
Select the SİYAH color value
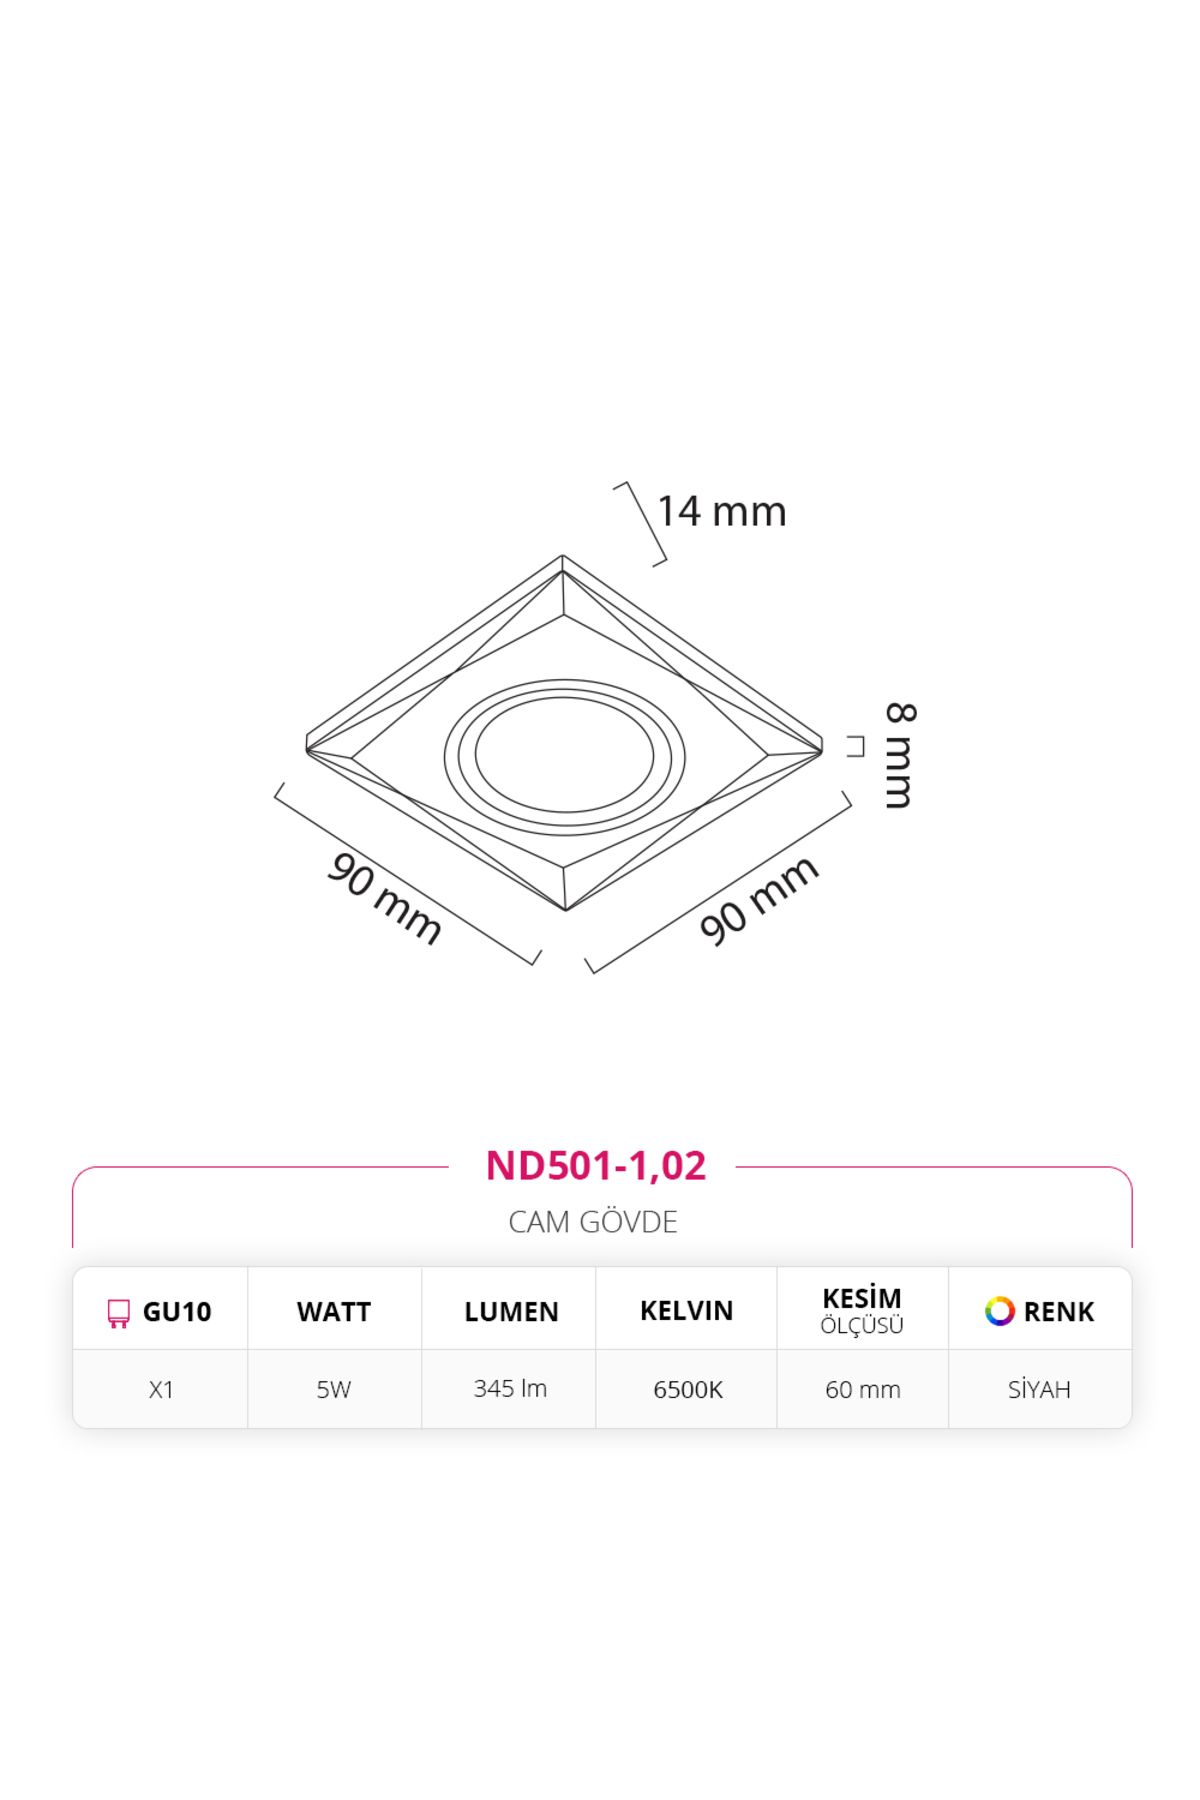coord(1039,1389)
